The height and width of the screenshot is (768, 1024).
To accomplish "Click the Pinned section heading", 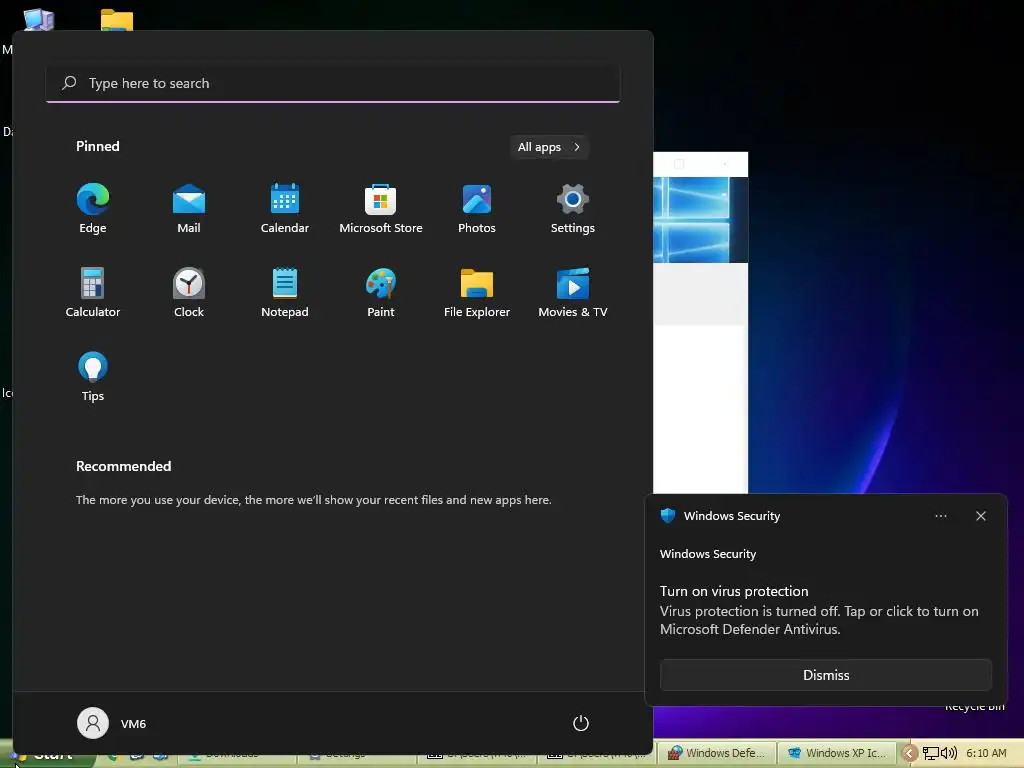I will click(x=97, y=146).
